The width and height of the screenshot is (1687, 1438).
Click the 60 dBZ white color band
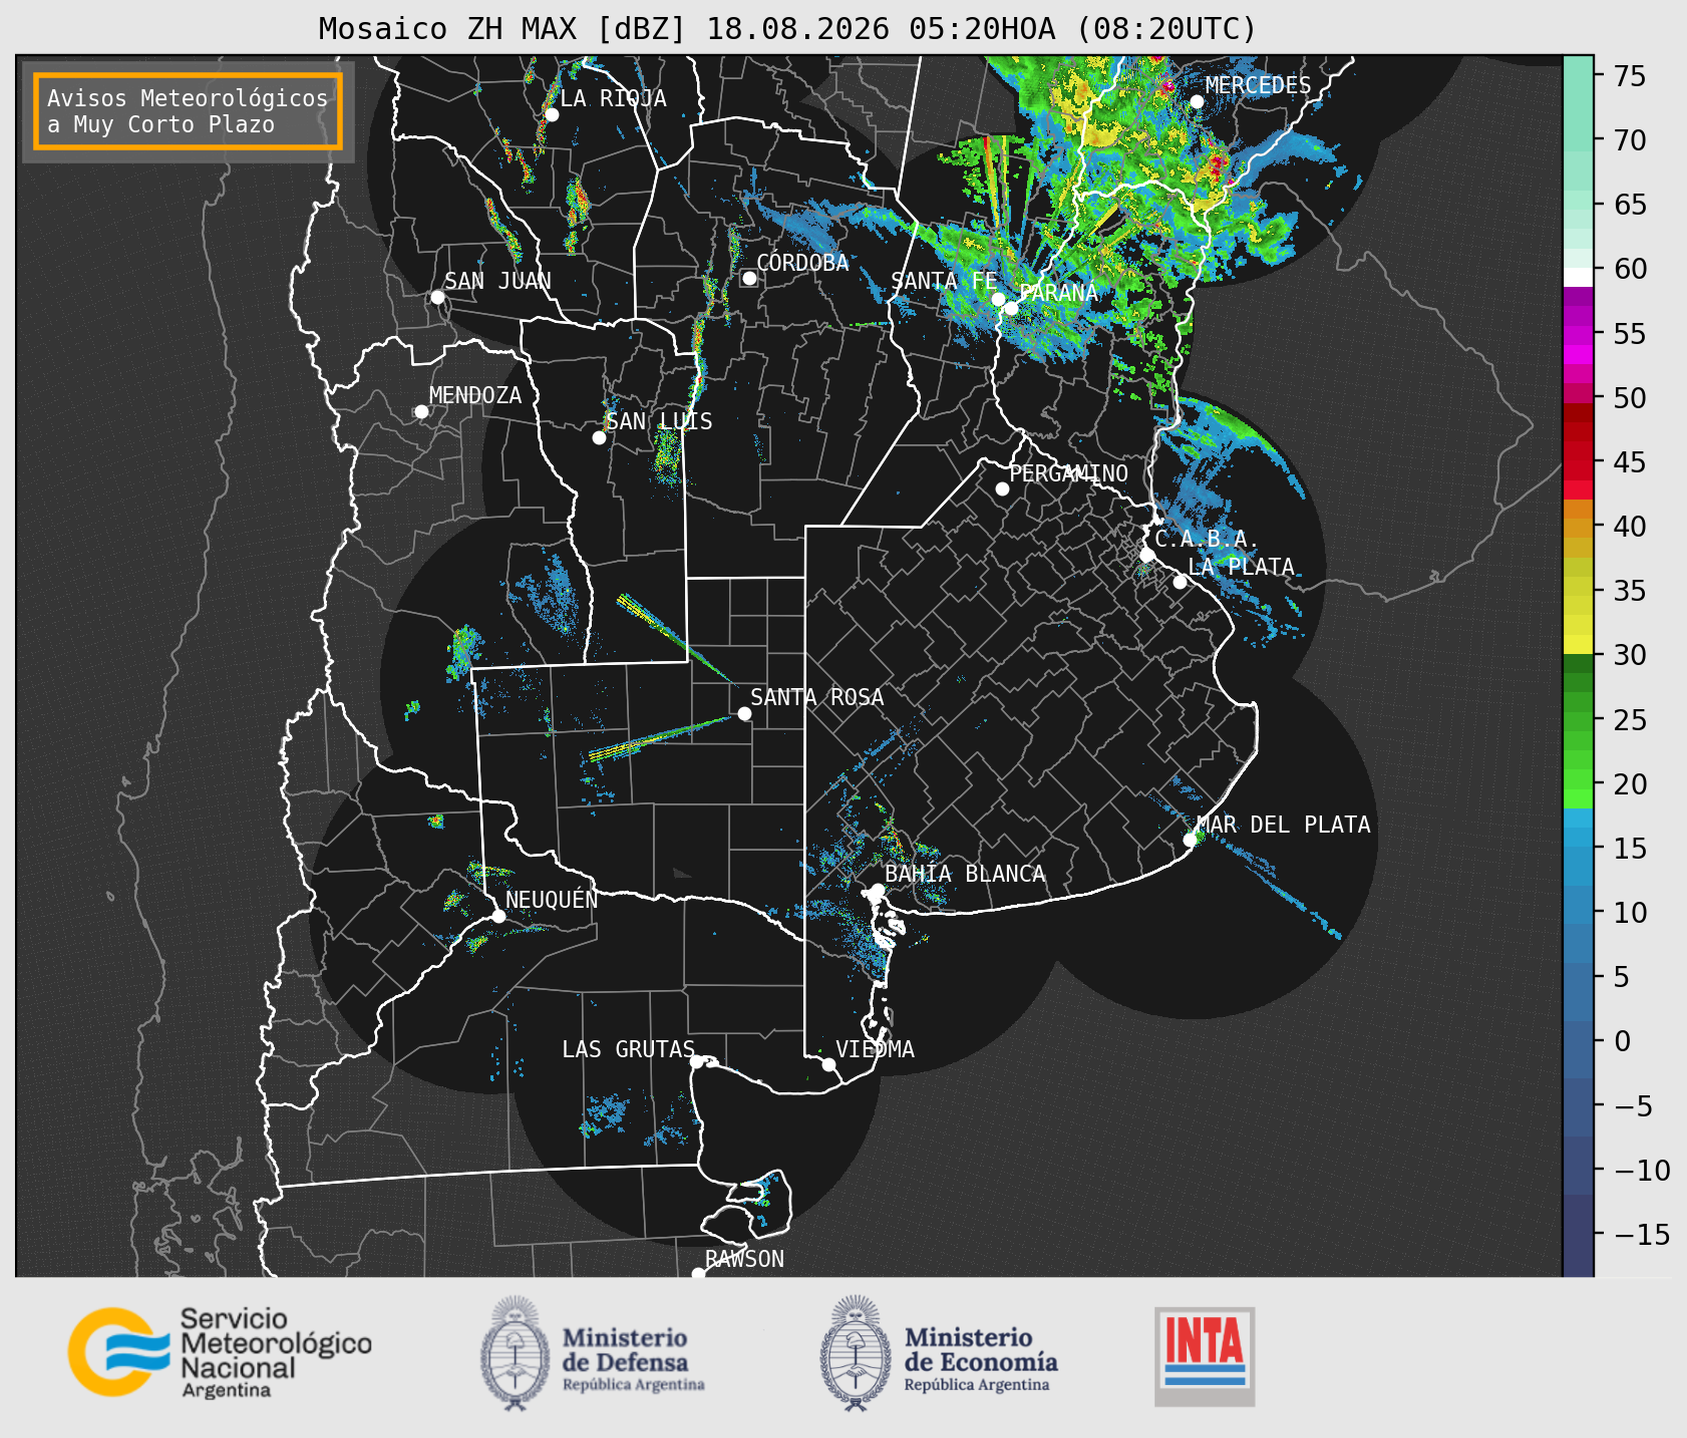coord(1578,276)
